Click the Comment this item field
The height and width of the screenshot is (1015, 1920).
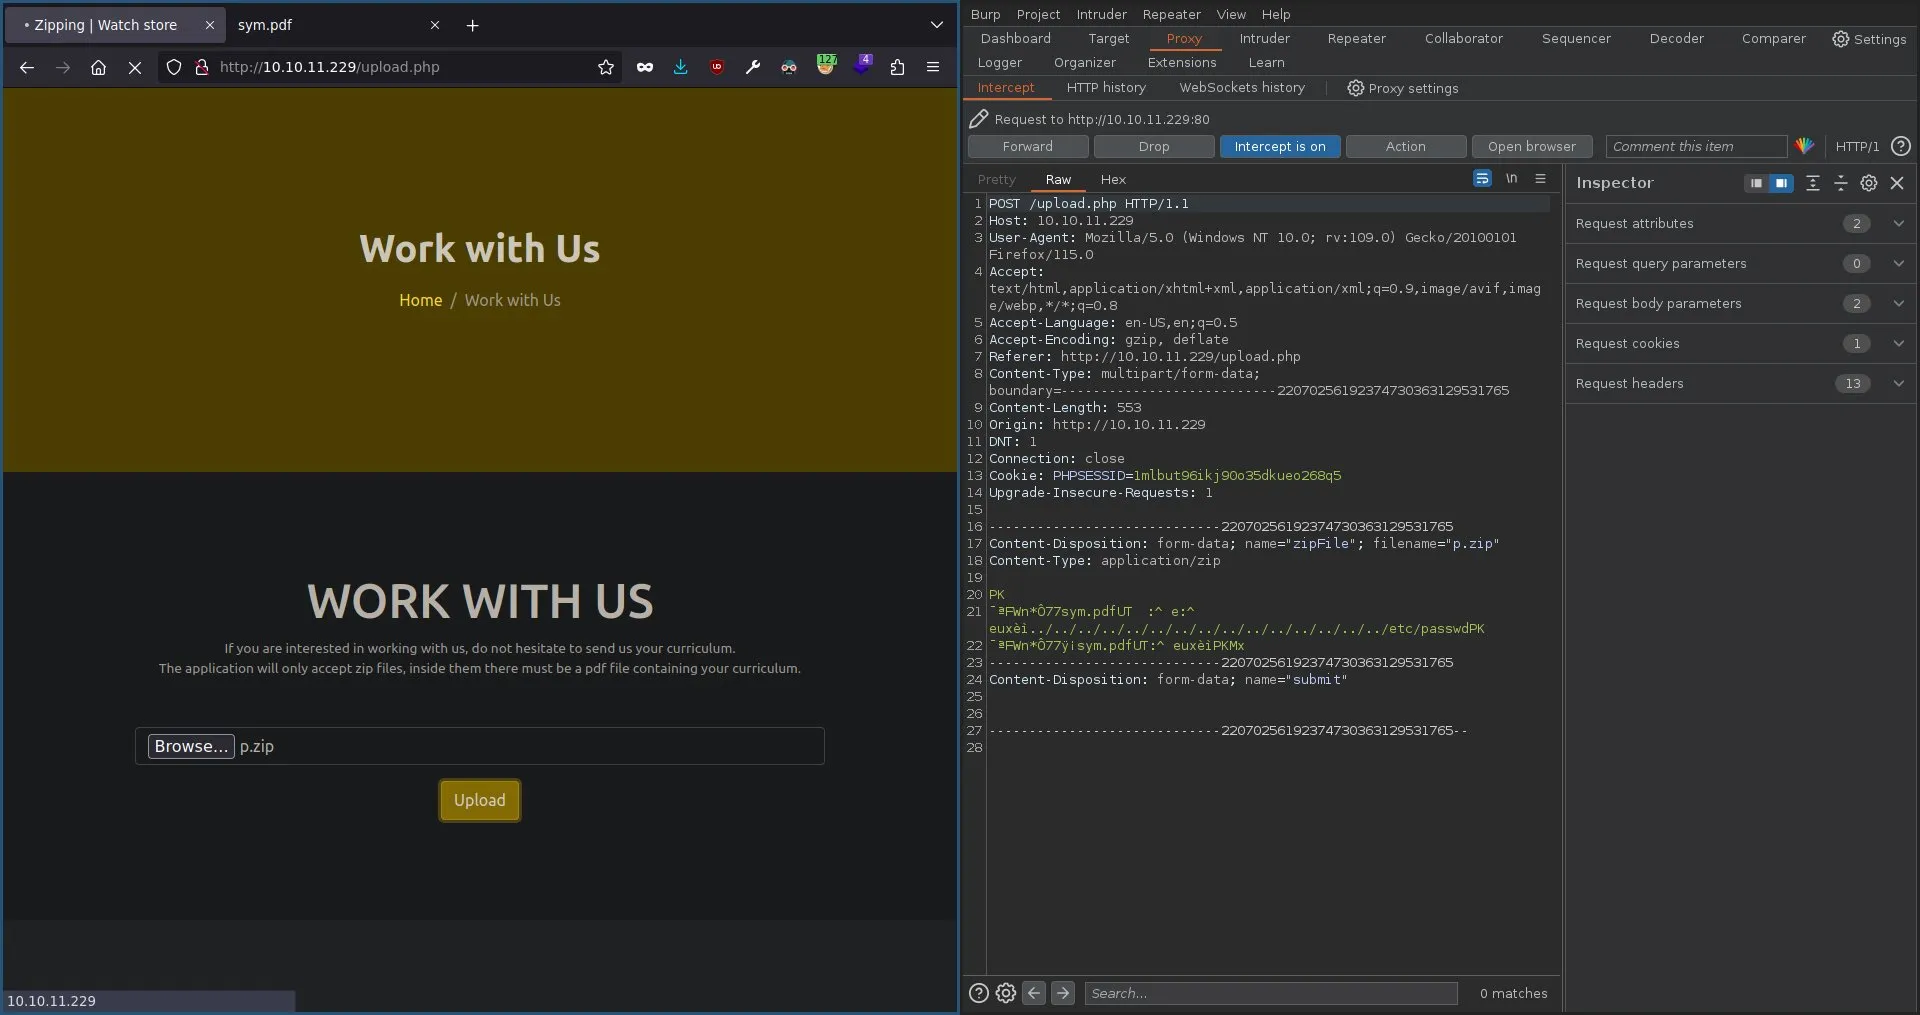coord(1696,146)
